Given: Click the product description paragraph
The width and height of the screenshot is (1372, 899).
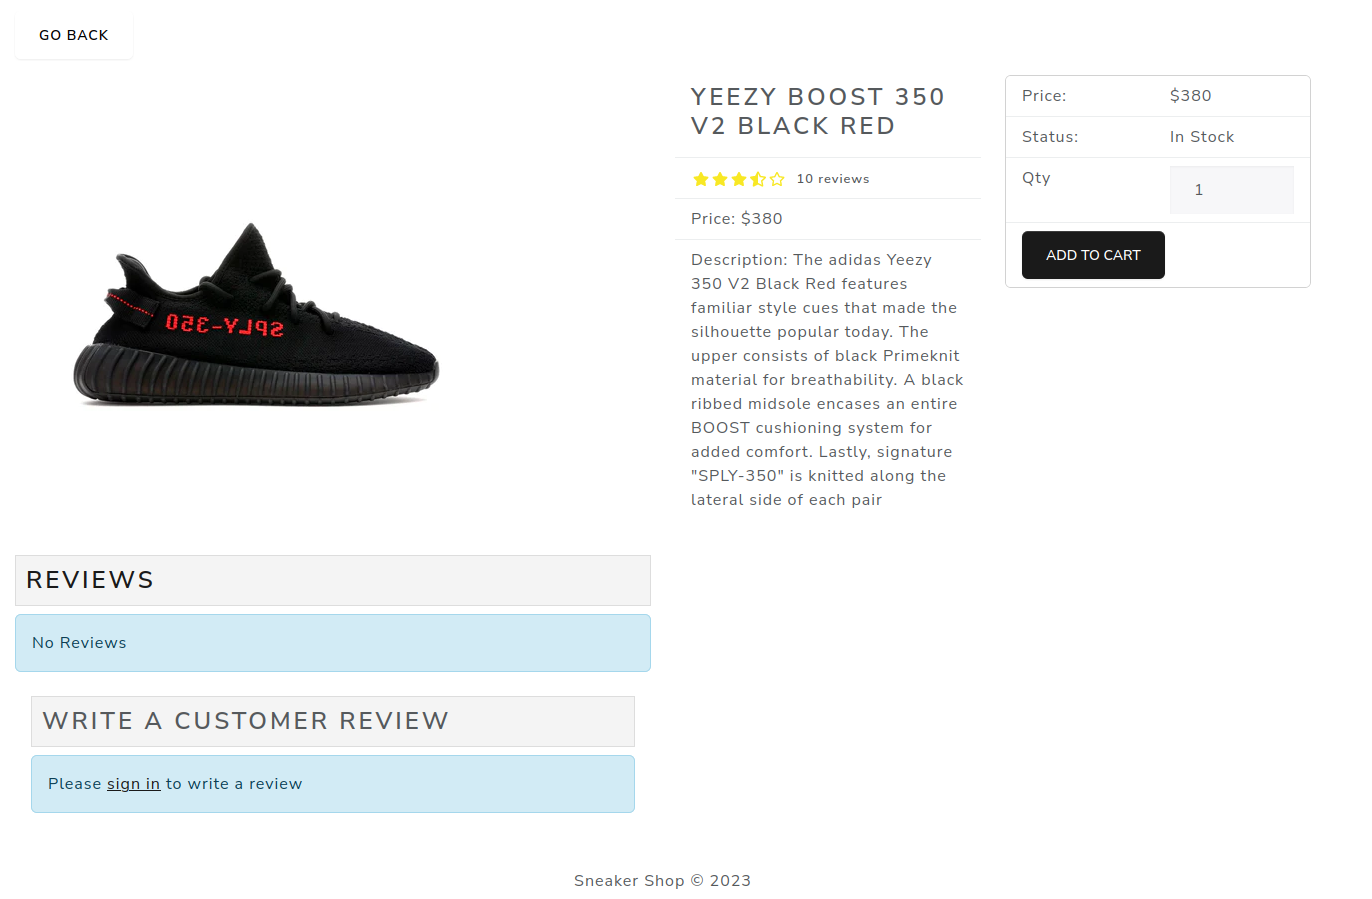Looking at the screenshot, I should tap(826, 379).
